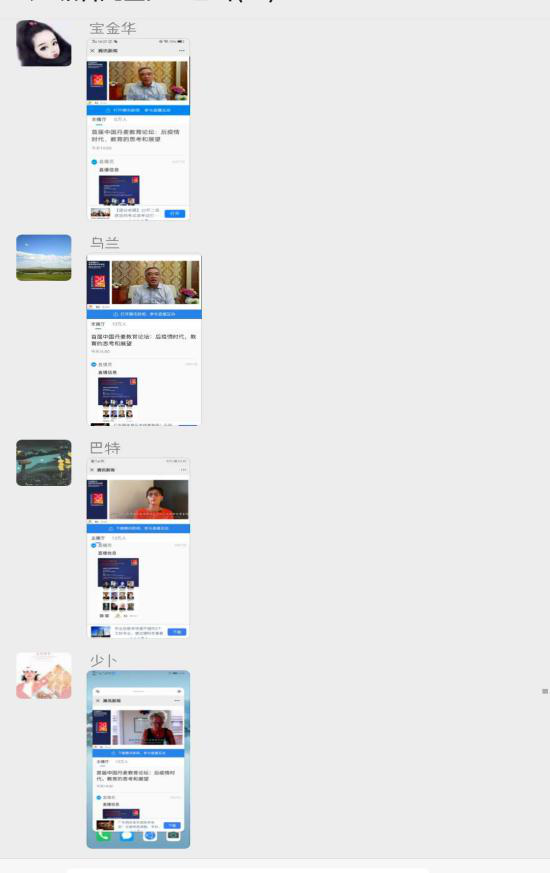Click blue banner bar in 乌兰's screenshot
Screen dimensions: 550x873
click(x=144, y=314)
